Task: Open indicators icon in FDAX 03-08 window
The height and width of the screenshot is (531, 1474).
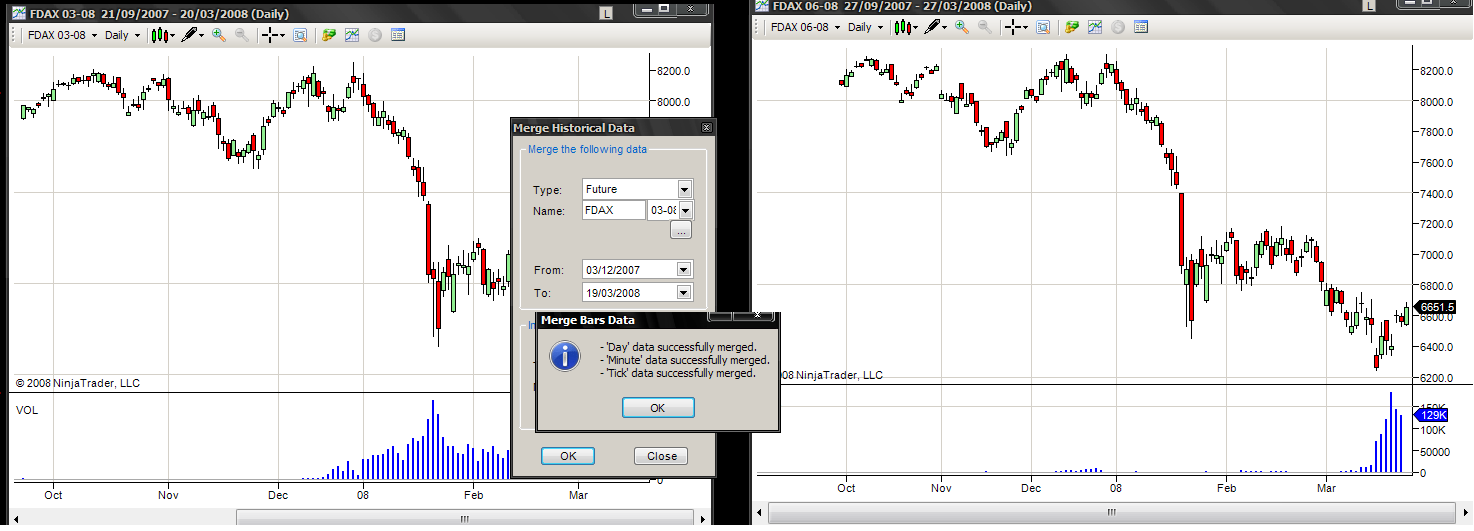Action: point(352,35)
